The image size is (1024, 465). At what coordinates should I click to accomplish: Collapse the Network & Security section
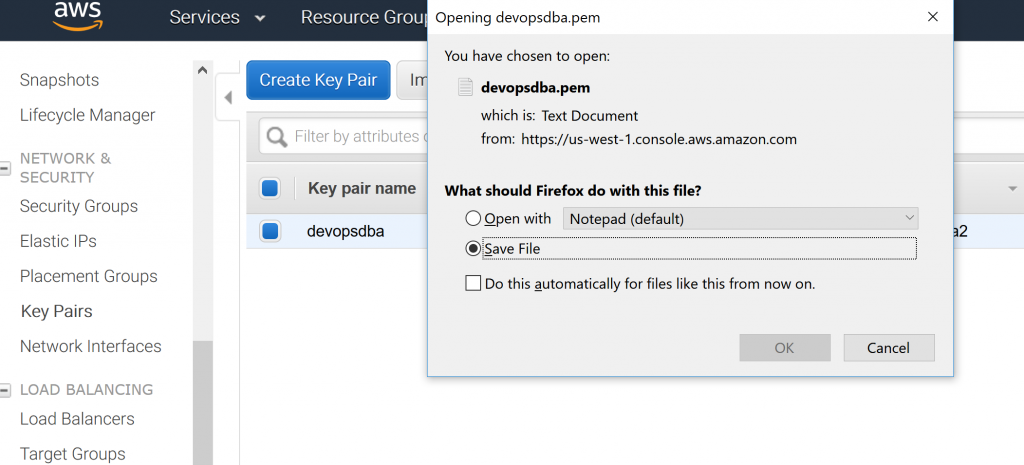click(x=5, y=168)
